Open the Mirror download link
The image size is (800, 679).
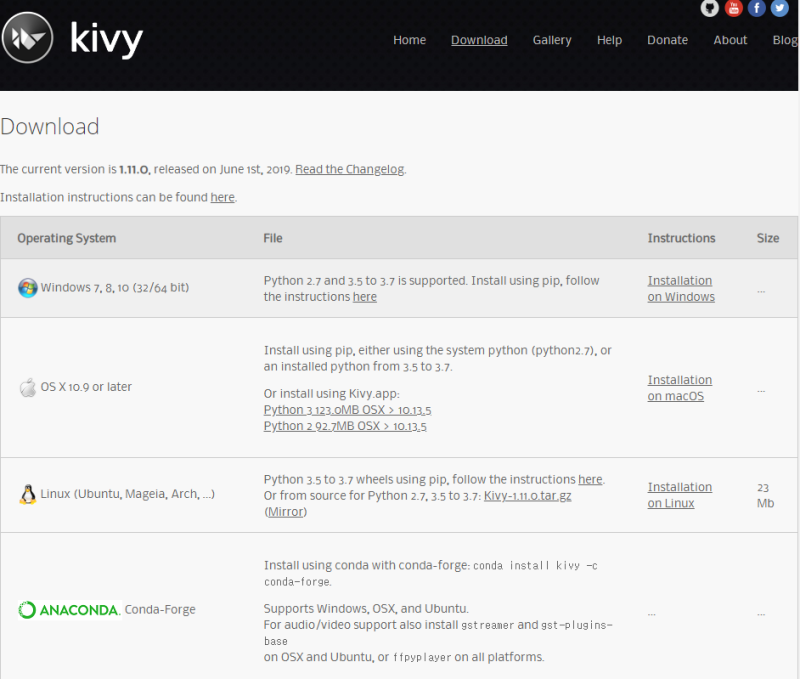[x=285, y=511]
